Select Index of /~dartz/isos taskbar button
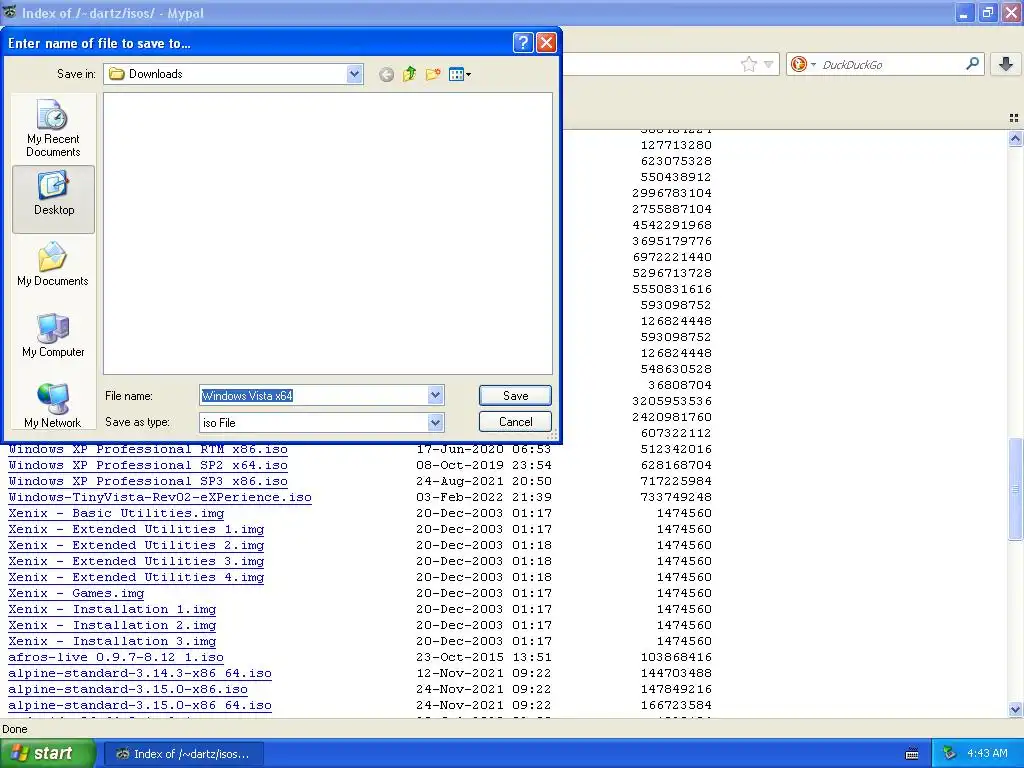Viewport: 1024px width, 768px height. point(182,754)
